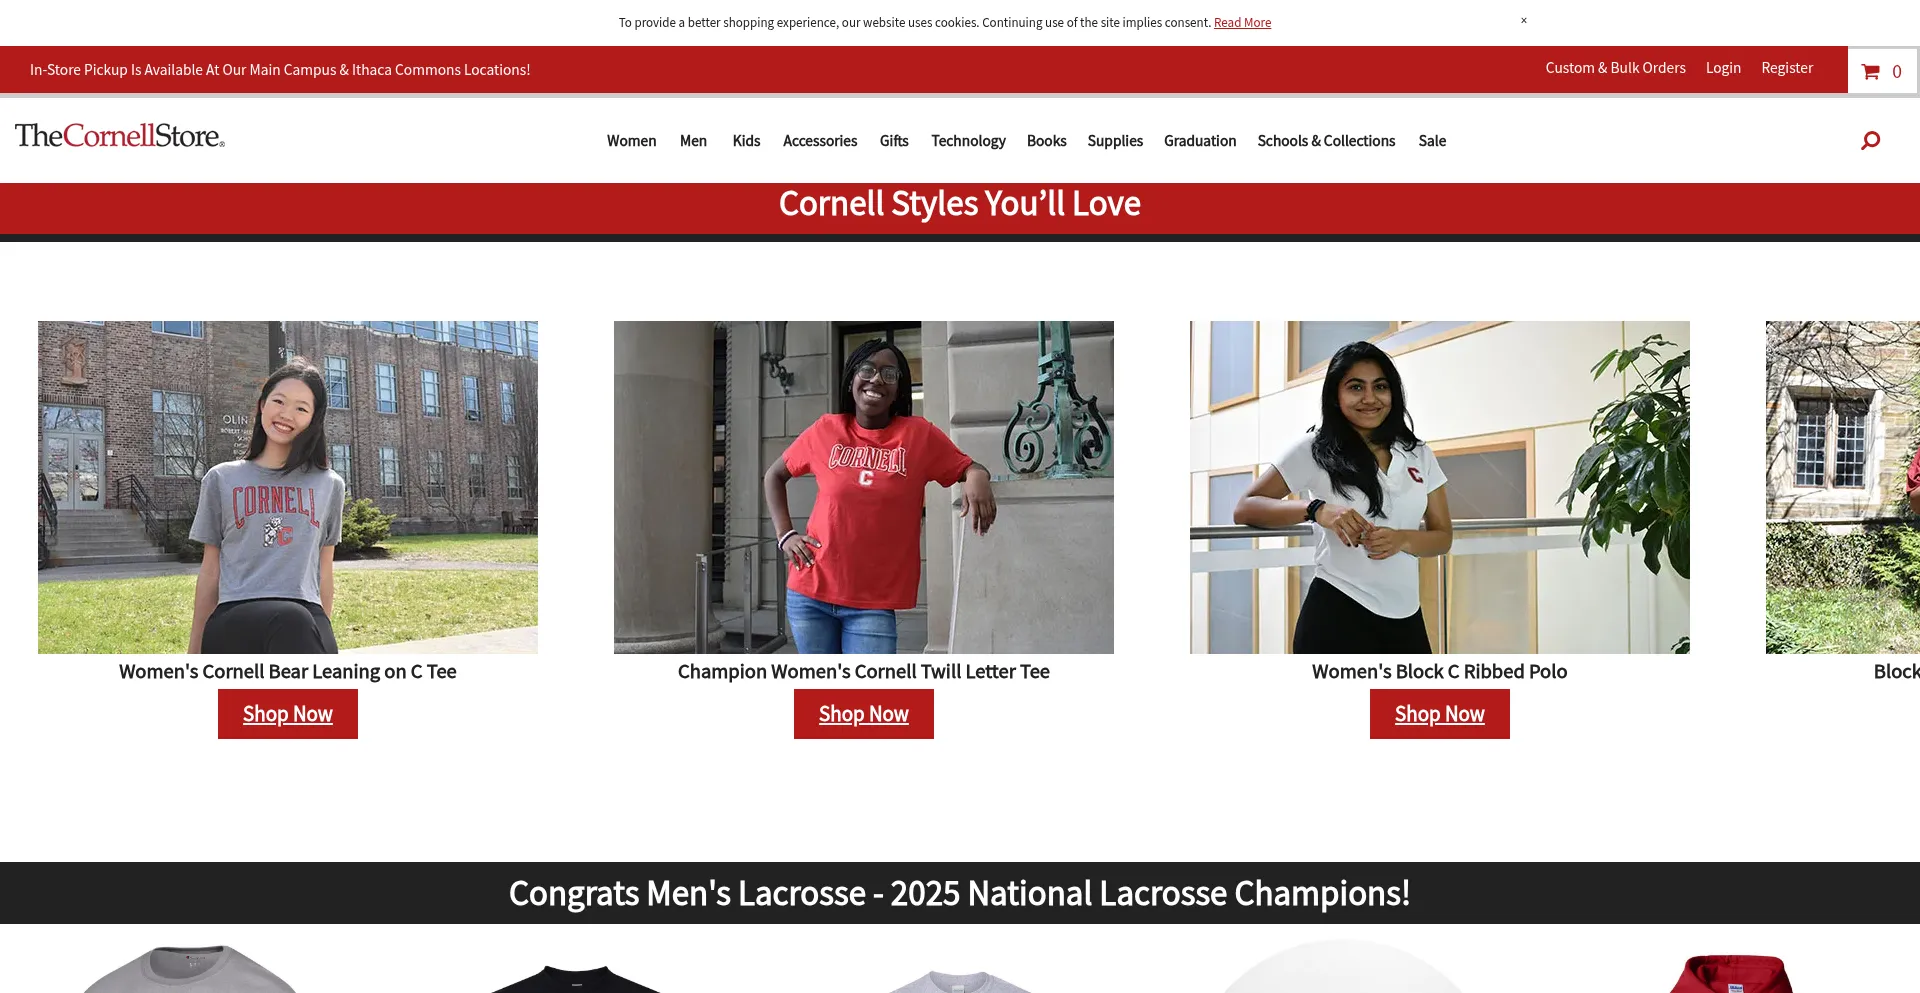Dismiss the cookie notice banner
1920x993 pixels.
tap(1523, 21)
